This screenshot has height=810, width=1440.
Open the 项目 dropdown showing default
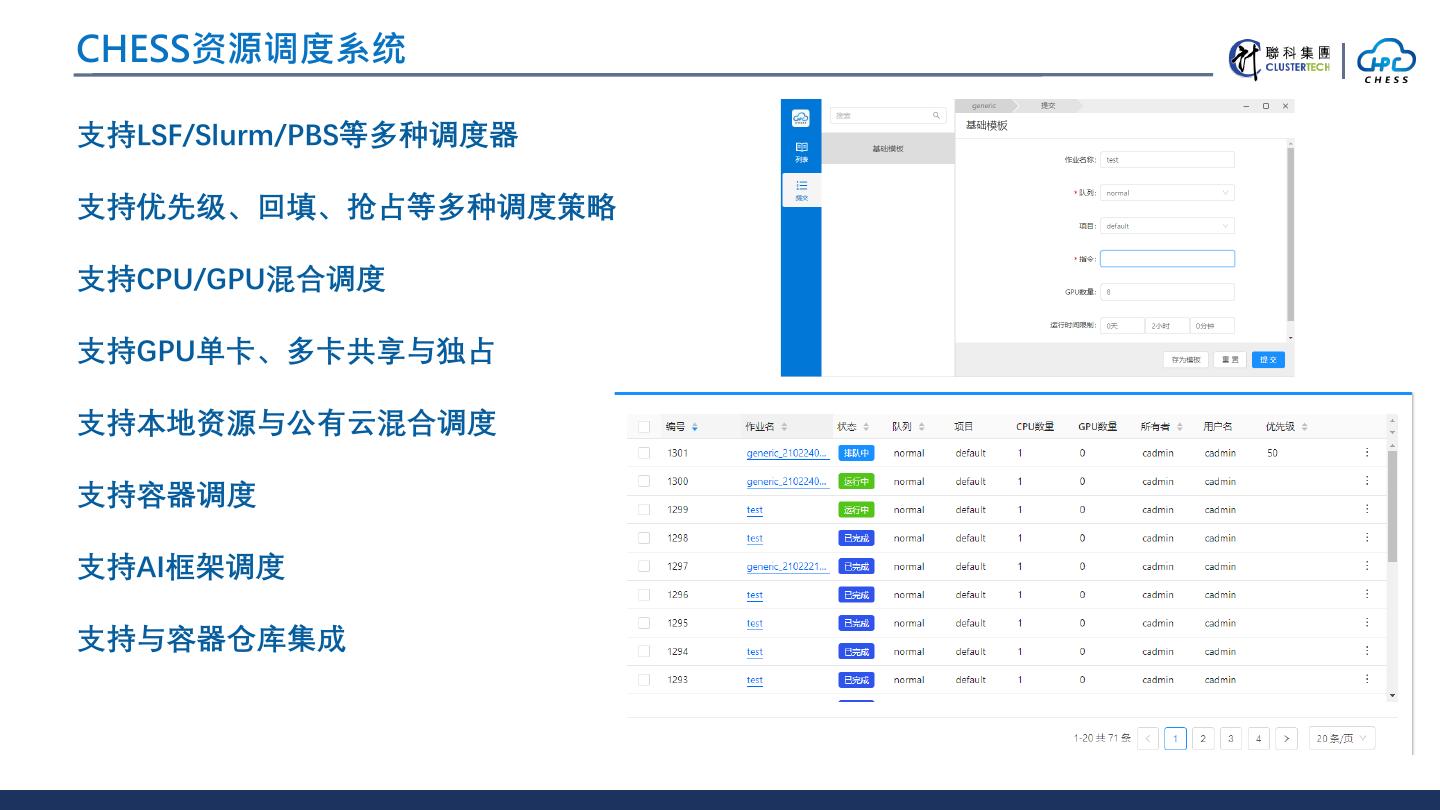[1167, 226]
